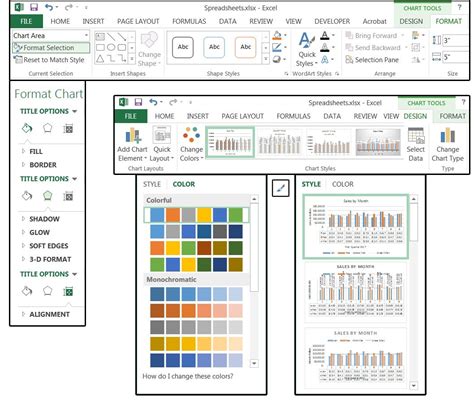This screenshot has height=400, width=474.
Task: Open the Quick Layout menu
Action: point(162,144)
